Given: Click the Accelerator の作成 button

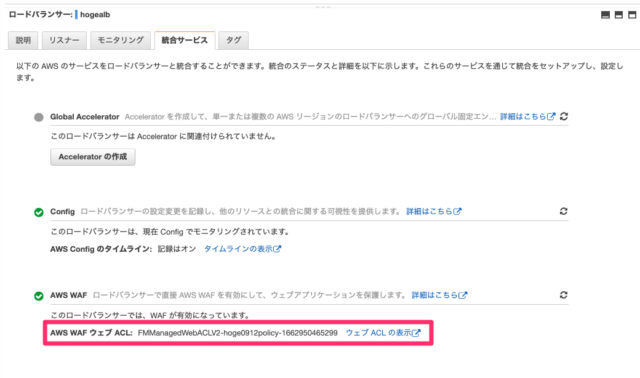Looking at the screenshot, I should (x=93, y=157).
